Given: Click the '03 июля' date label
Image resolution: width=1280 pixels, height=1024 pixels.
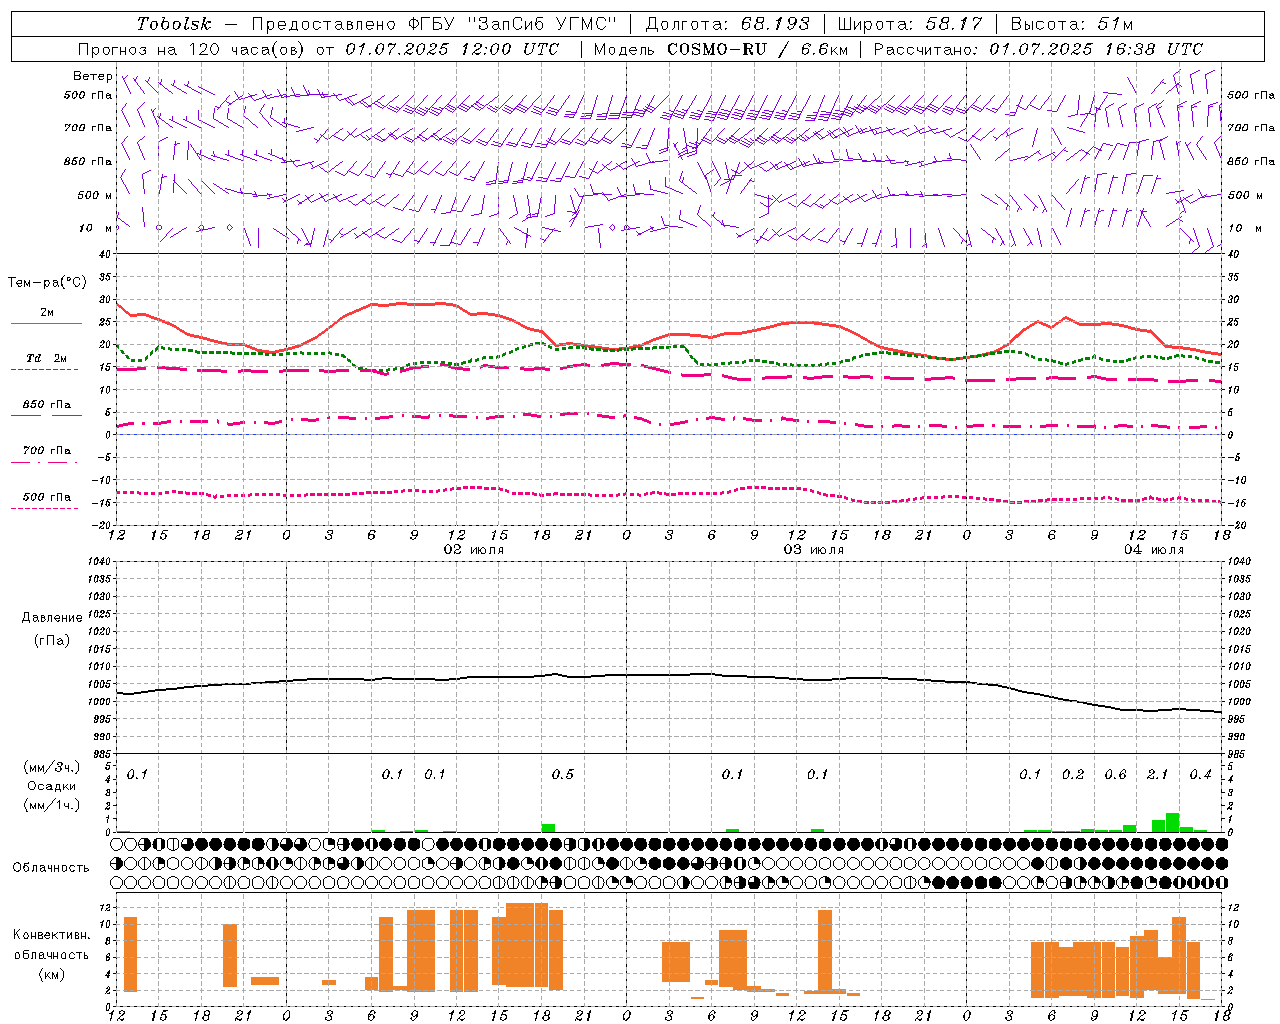Looking at the screenshot, I should 814,550.
